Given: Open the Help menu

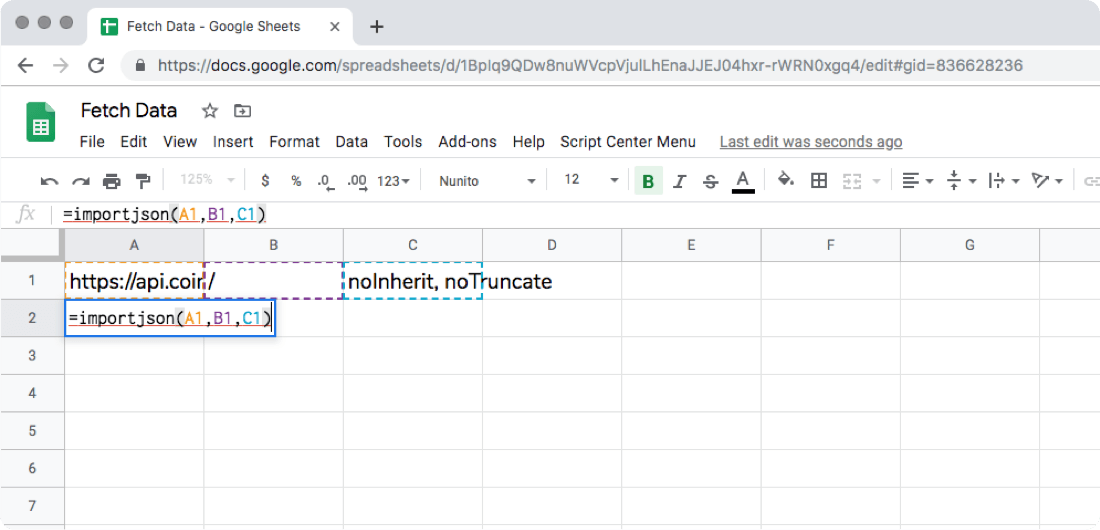Looking at the screenshot, I should pos(528,142).
